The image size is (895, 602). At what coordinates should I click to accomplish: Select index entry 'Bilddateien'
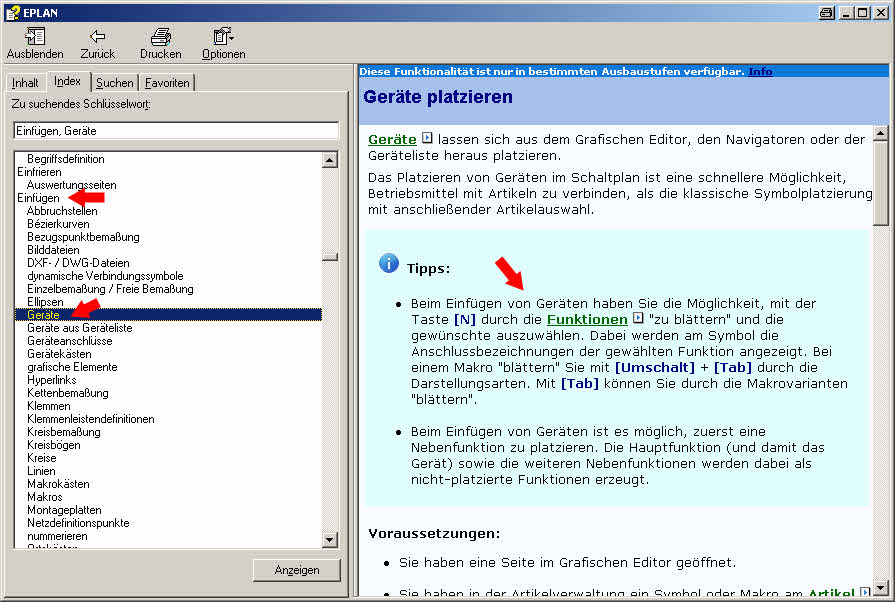pos(53,250)
